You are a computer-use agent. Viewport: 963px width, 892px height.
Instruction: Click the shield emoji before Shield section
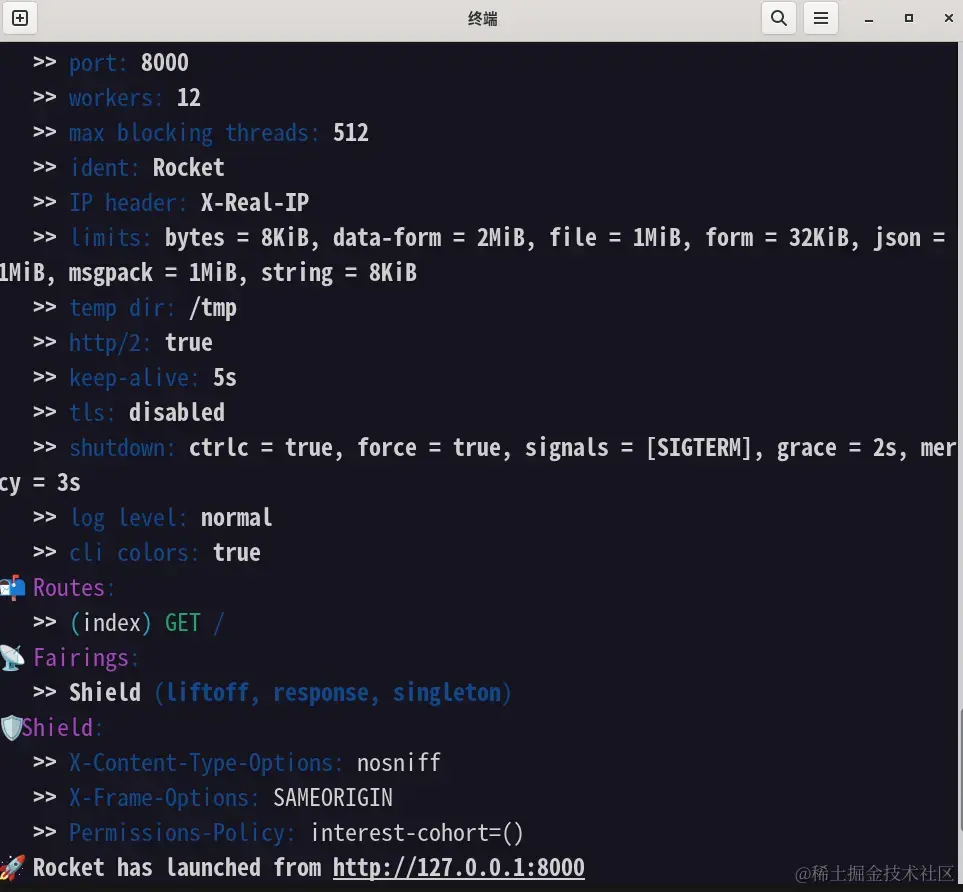[10, 727]
